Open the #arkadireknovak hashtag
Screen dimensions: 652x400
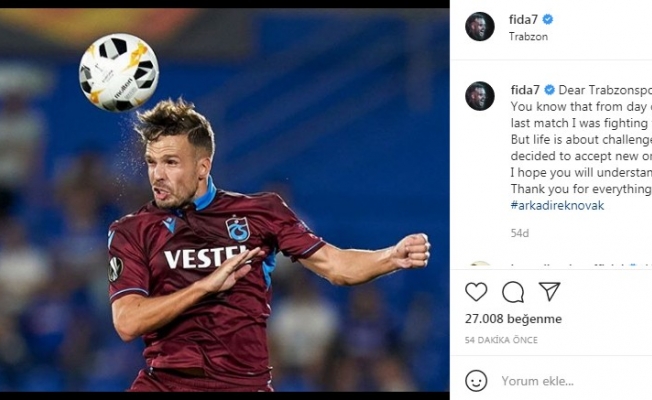point(557,205)
